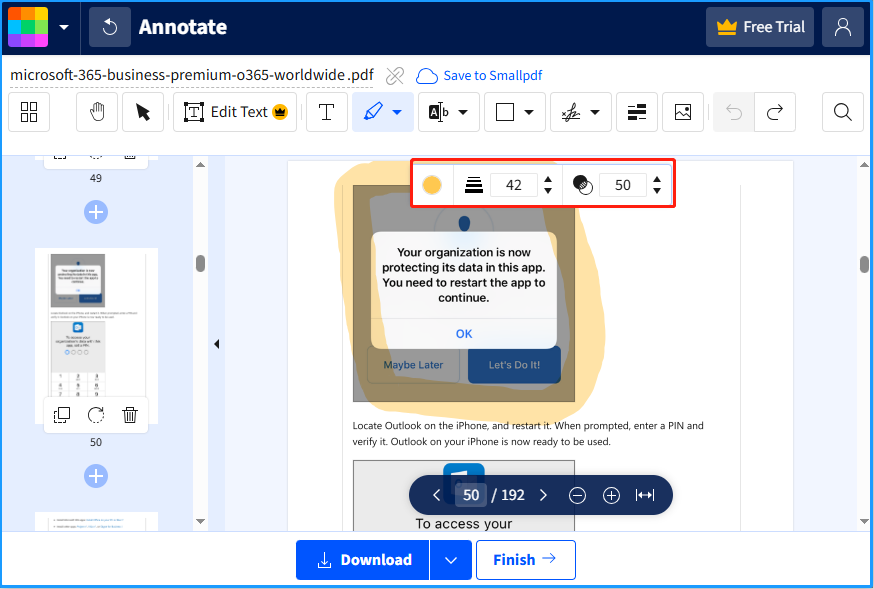
Task: Open the user account icon
Action: pyautogui.click(x=843, y=27)
